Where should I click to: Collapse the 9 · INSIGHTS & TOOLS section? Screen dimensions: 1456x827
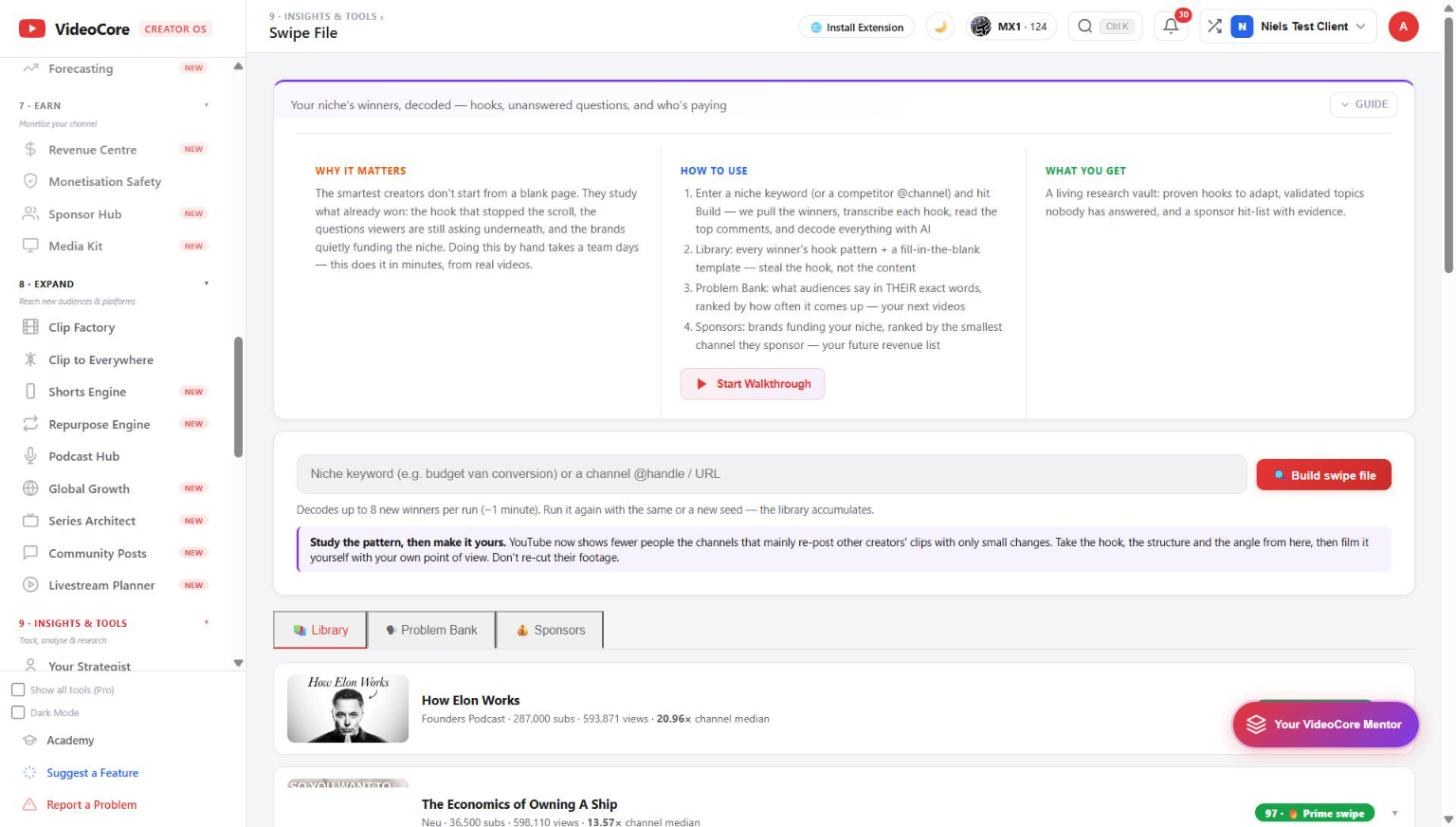[207, 623]
